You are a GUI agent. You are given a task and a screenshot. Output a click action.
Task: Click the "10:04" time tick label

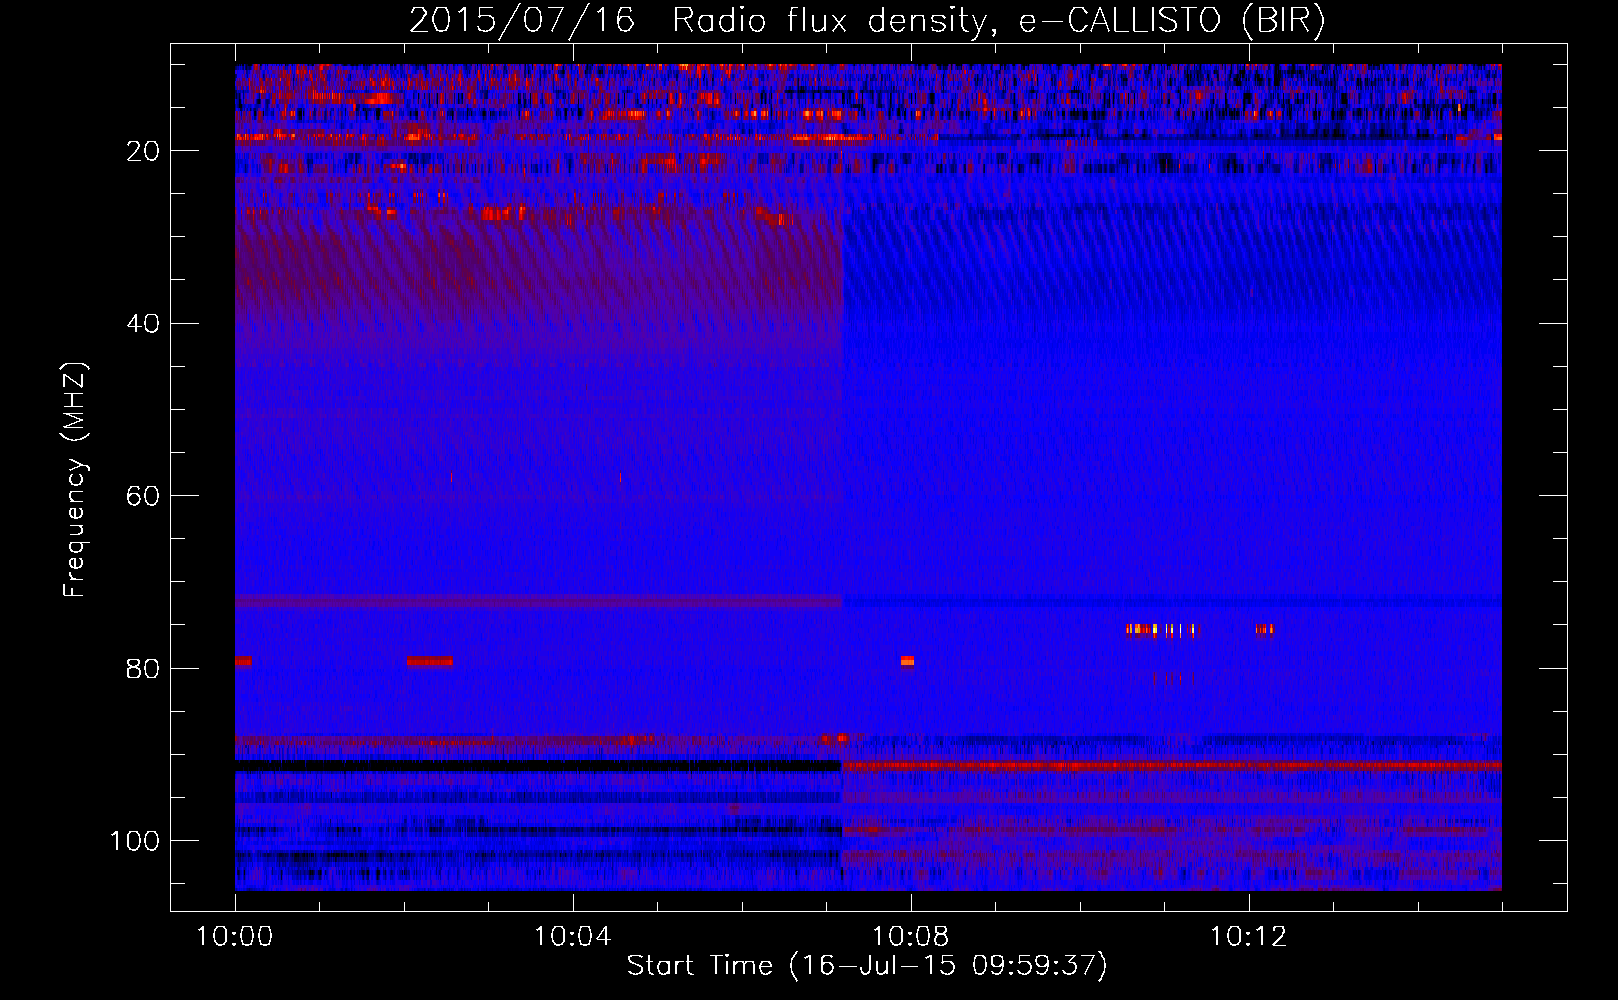pos(573,937)
